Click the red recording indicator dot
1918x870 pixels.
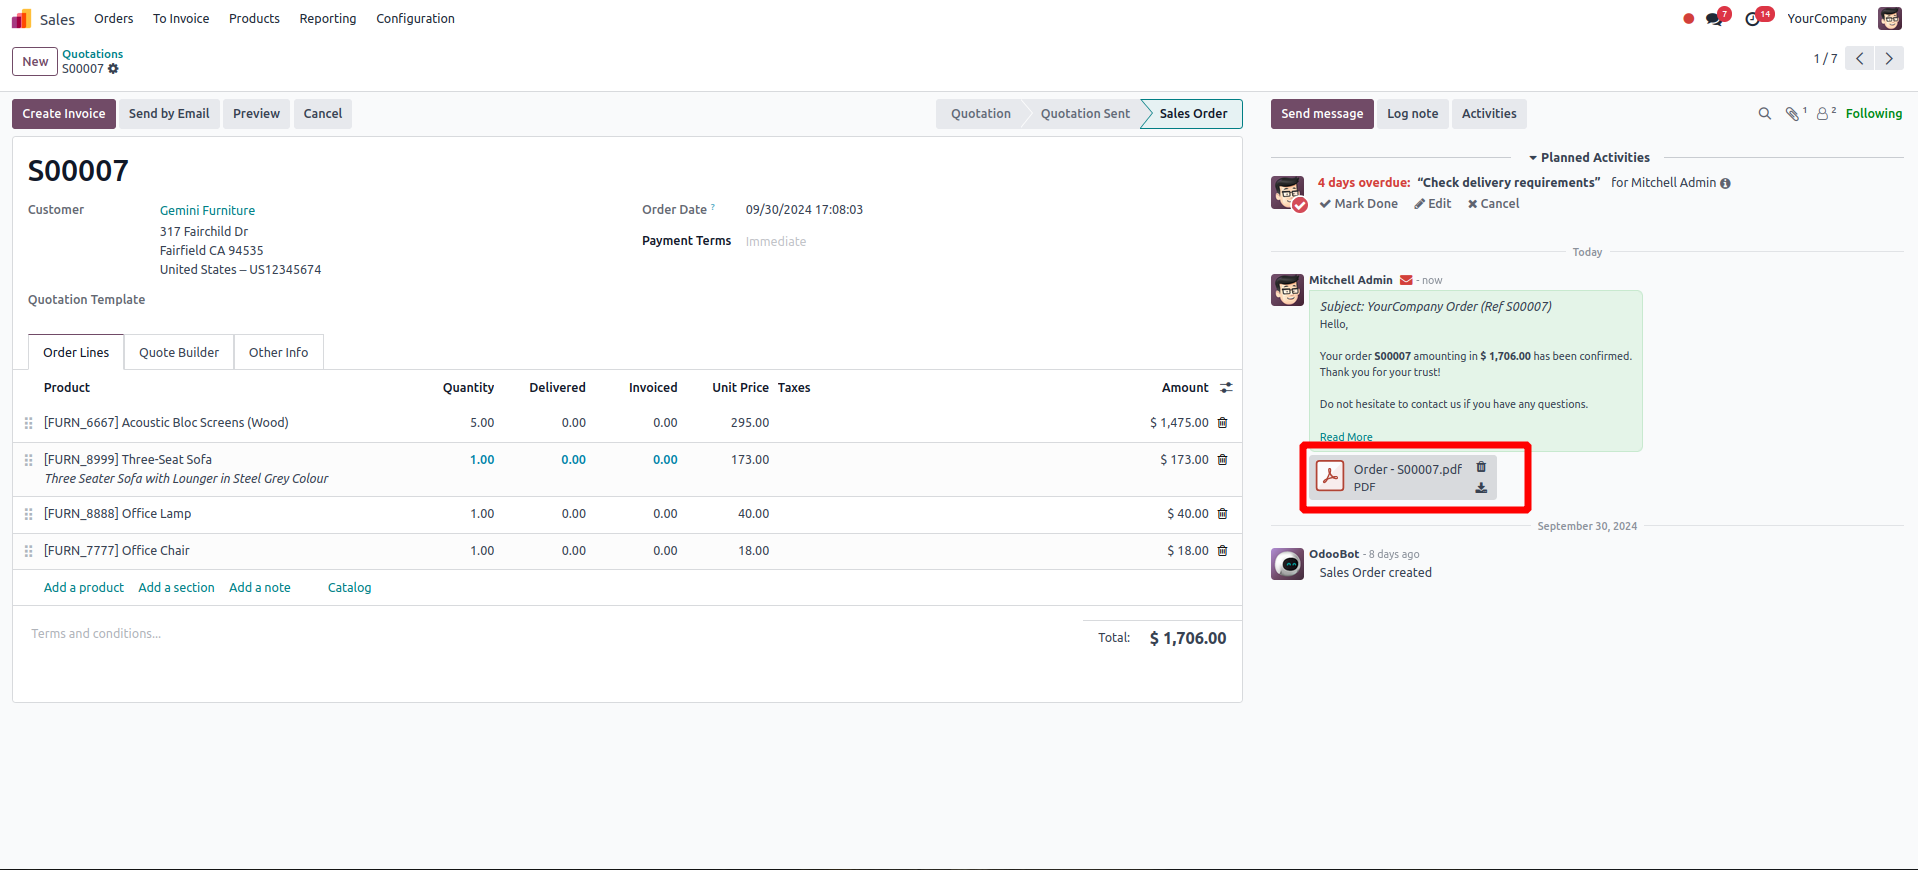1689,19
